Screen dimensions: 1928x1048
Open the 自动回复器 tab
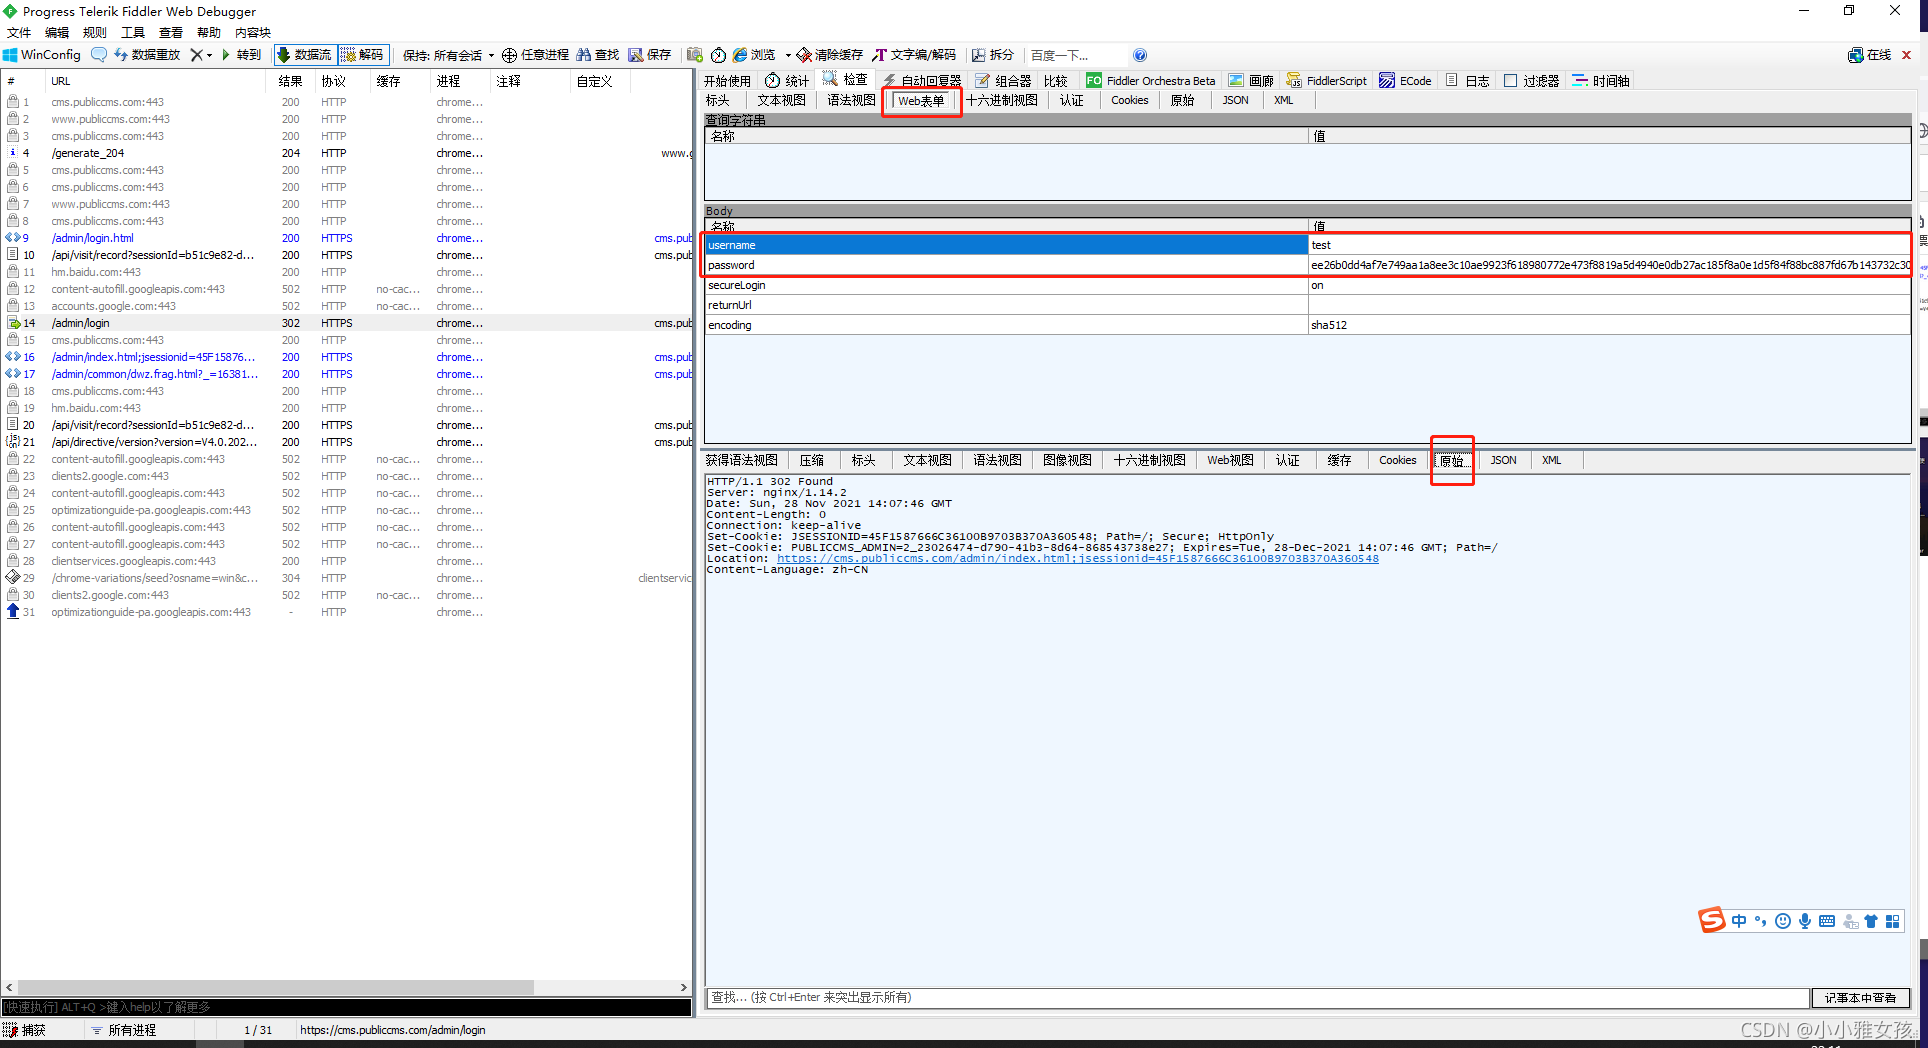pyautogui.click(x=921, y=81)
